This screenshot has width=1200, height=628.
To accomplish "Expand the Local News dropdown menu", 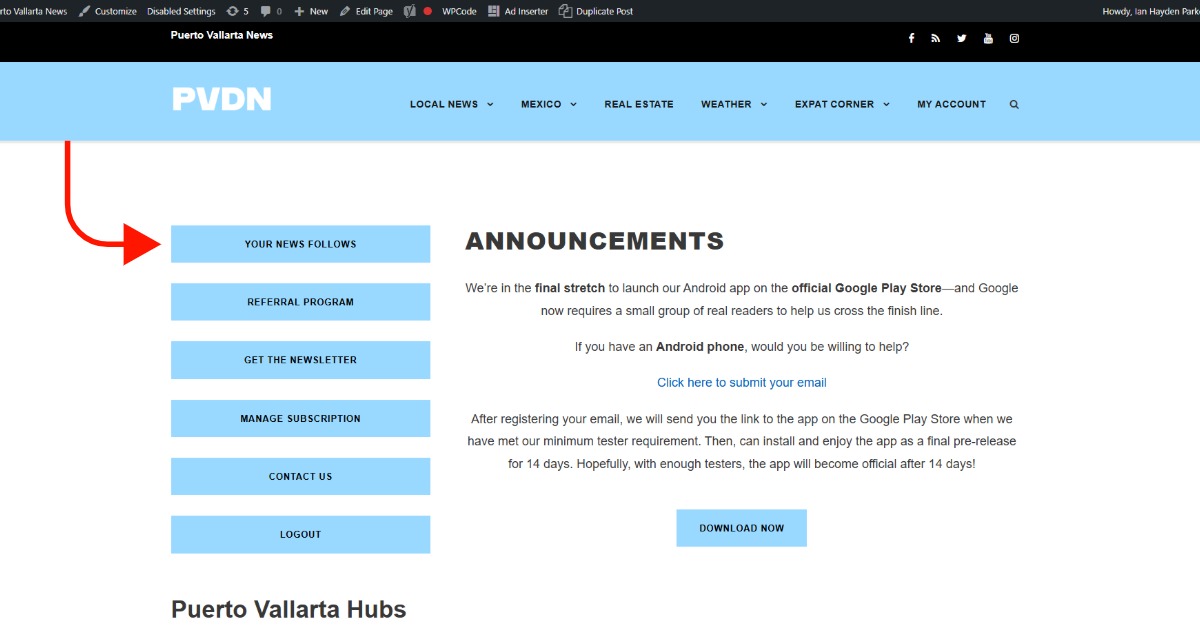I will [x=451, y=104].
